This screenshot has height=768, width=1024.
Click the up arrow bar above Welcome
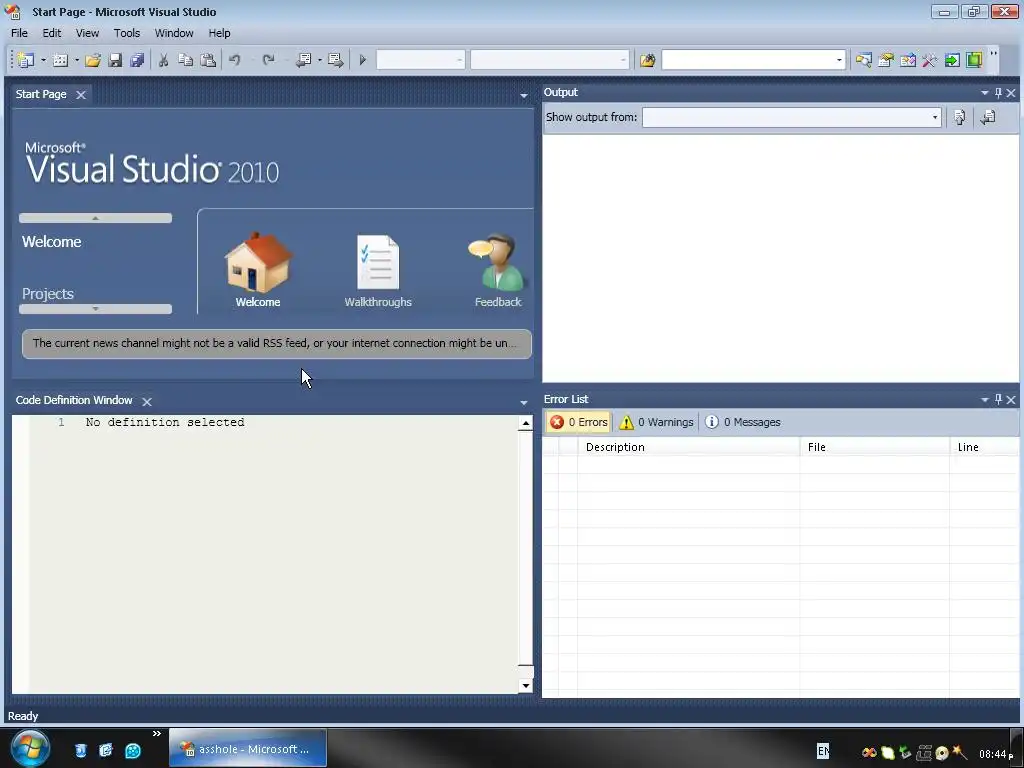[x=95, y=218]
